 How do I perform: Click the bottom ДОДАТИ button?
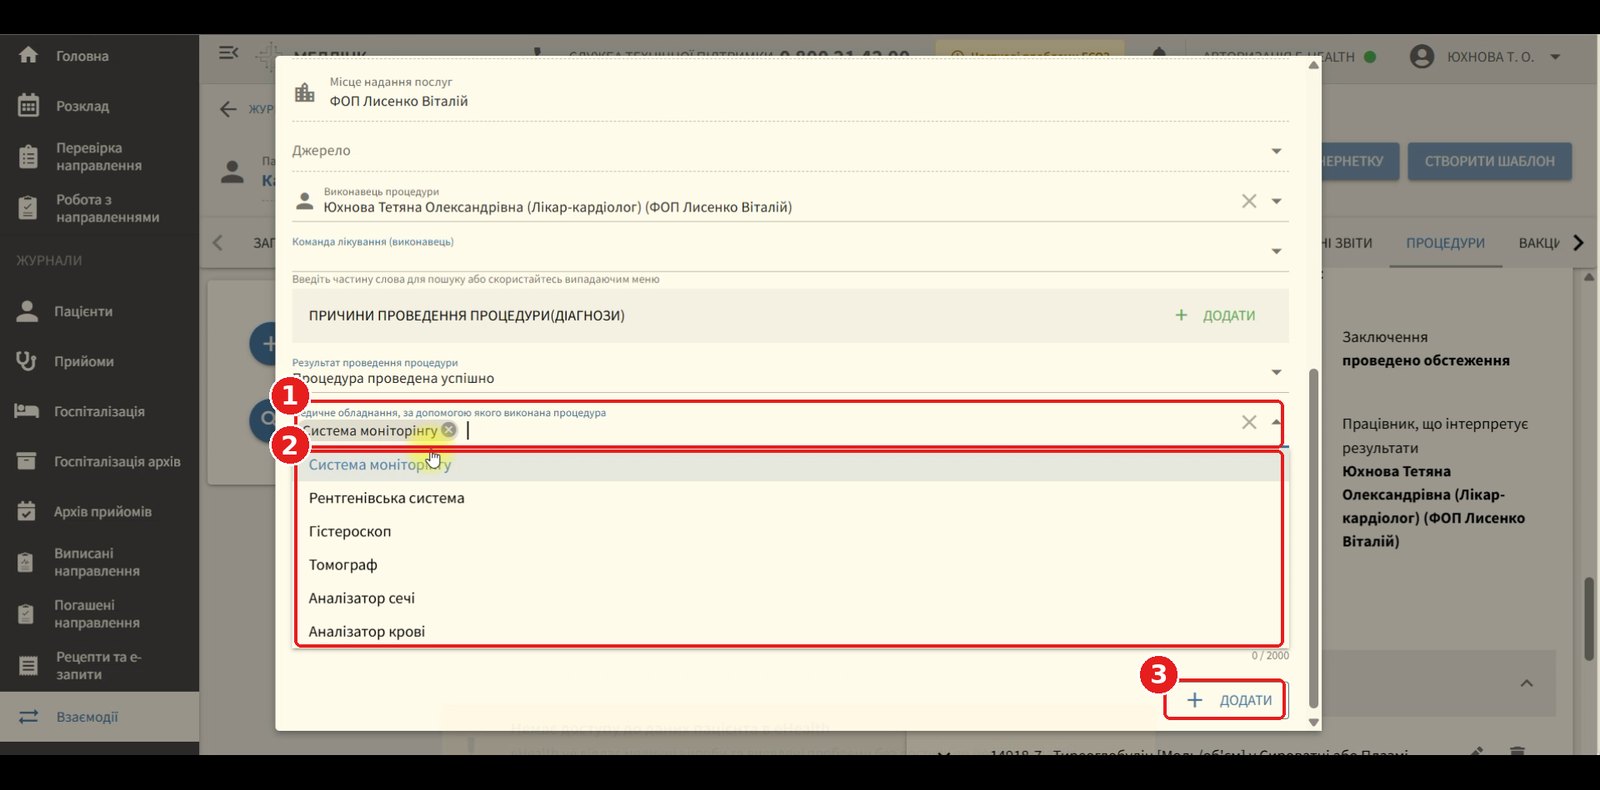(x=1227, y=700)
